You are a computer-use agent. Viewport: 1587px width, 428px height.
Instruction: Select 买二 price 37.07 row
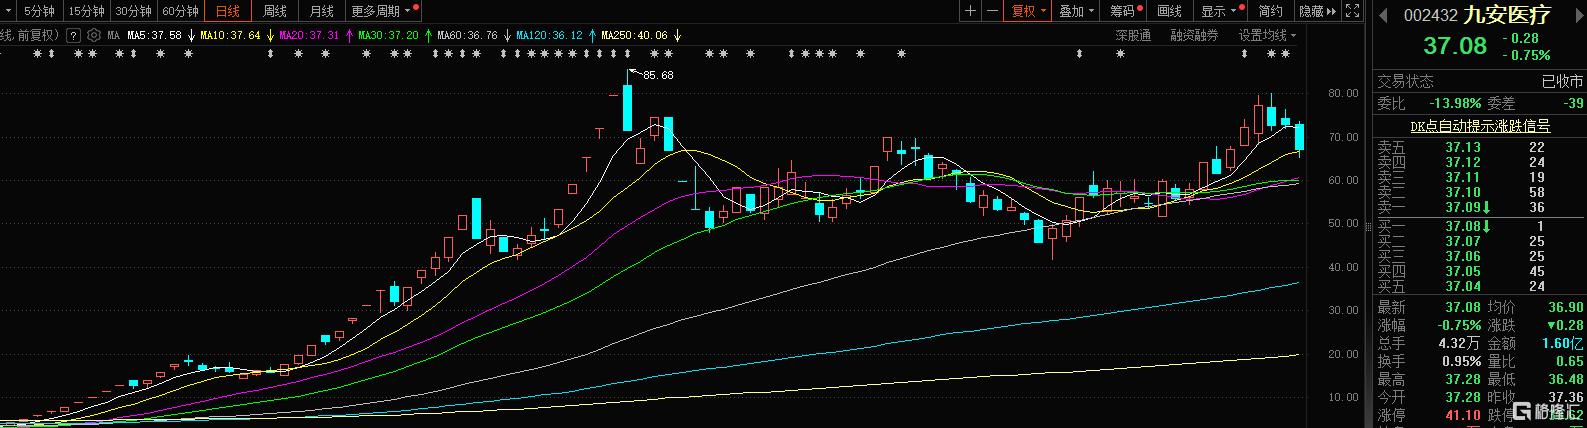pos(1478,241)
